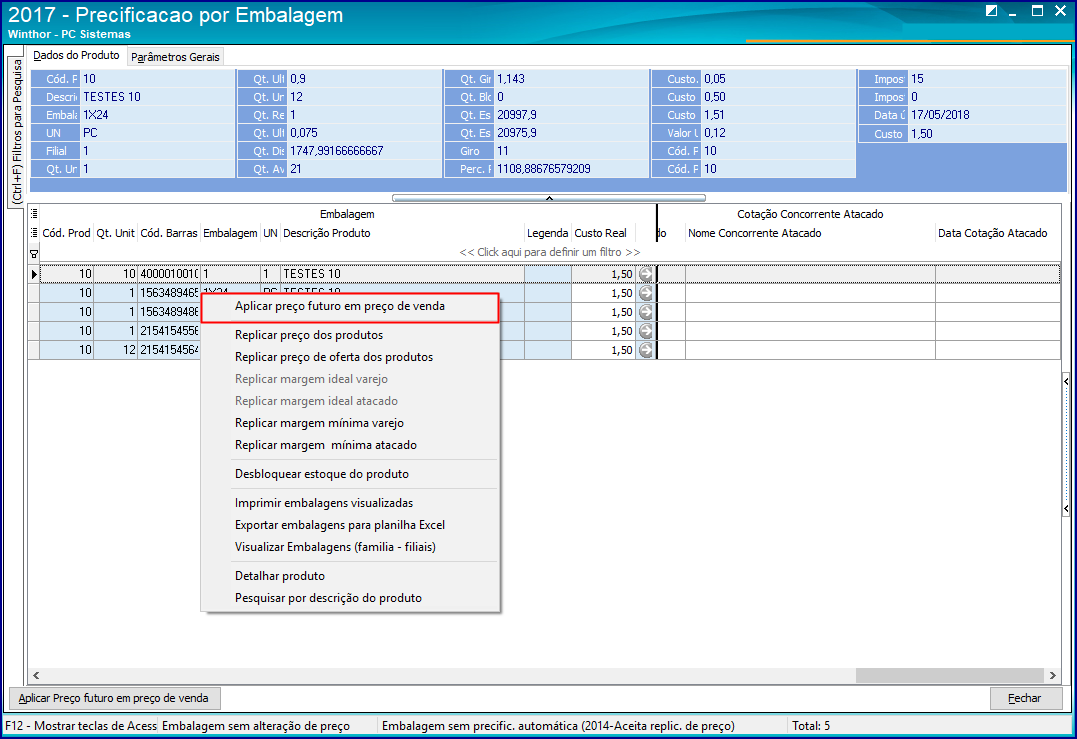
Task: Switch to Parâmetros Gerais tab
Action: pos(175,57)
